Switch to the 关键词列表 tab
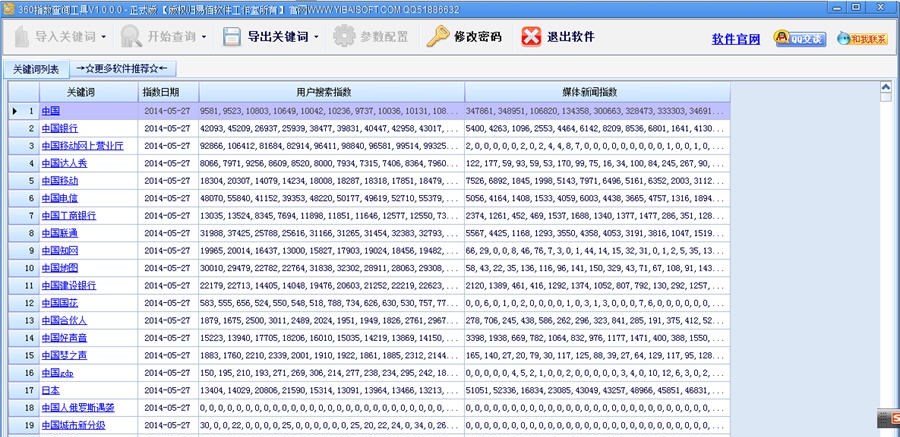The image size is (900, 437). [x=36, y=69]
